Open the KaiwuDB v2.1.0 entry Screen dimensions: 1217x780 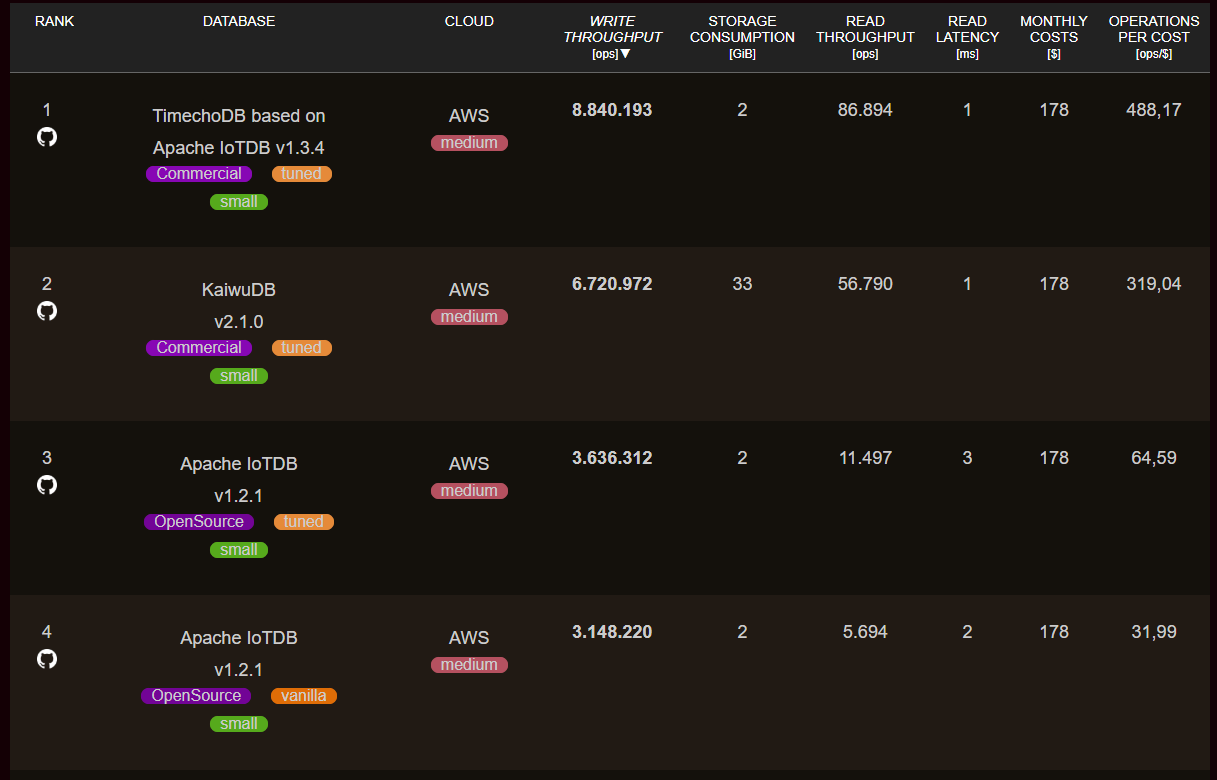coord(239,305)
